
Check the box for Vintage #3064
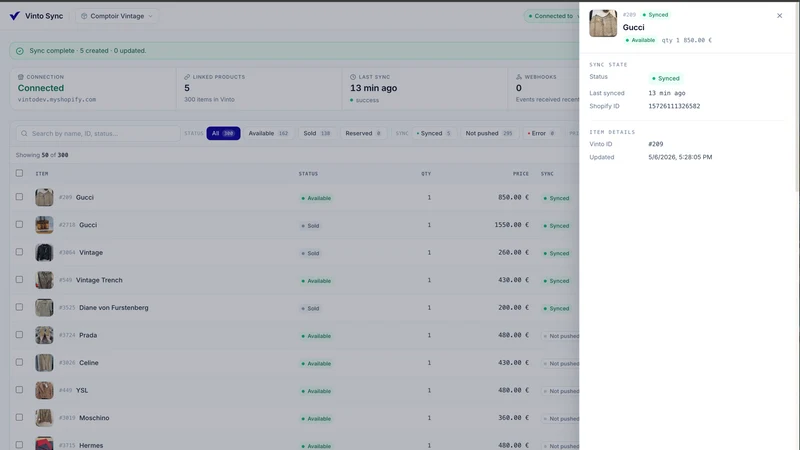pyautogui.click(x=19, y=252)
